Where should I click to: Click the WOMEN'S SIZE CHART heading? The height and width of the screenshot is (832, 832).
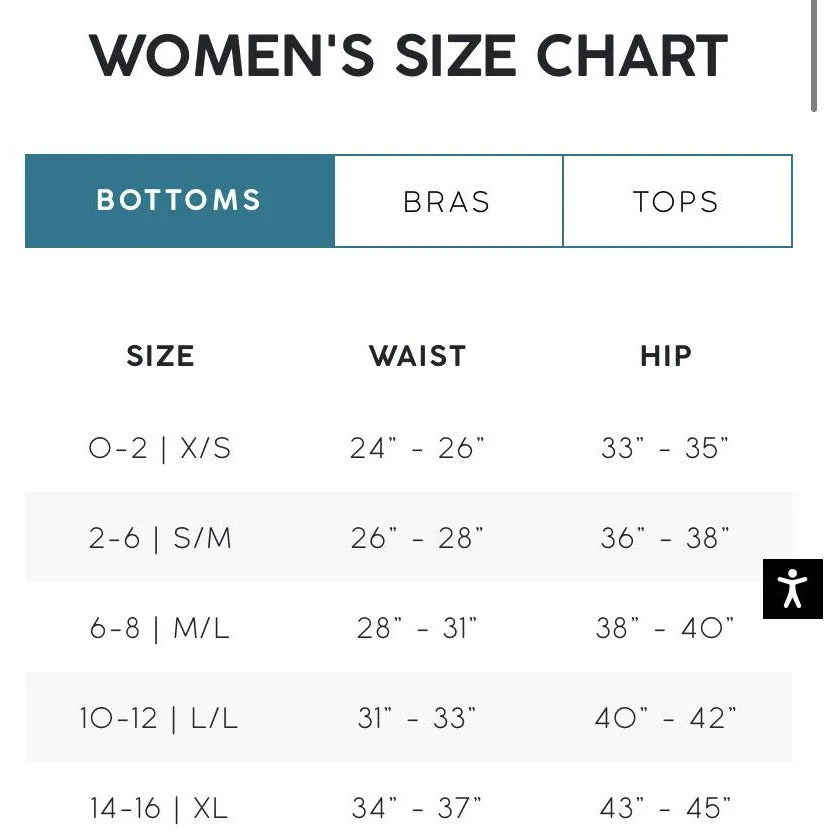click(x=409, y=55)
